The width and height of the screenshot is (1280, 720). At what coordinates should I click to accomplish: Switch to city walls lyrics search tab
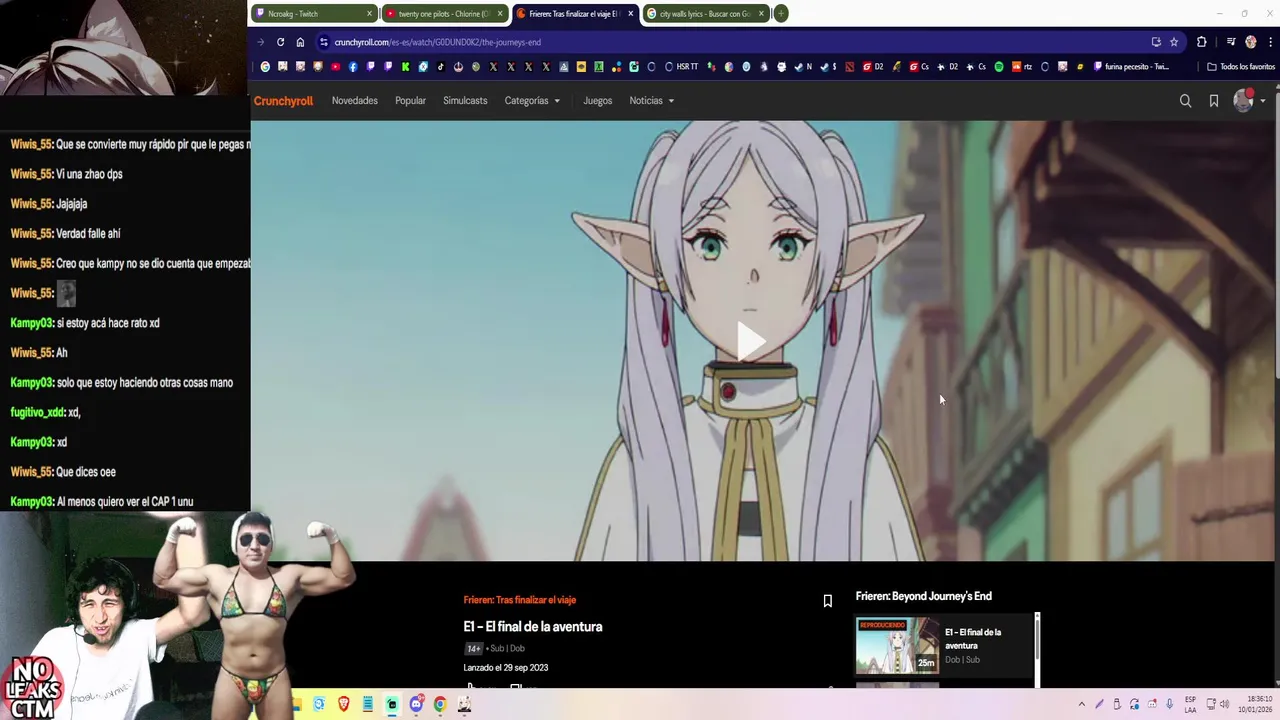click(x=704, y=14)
